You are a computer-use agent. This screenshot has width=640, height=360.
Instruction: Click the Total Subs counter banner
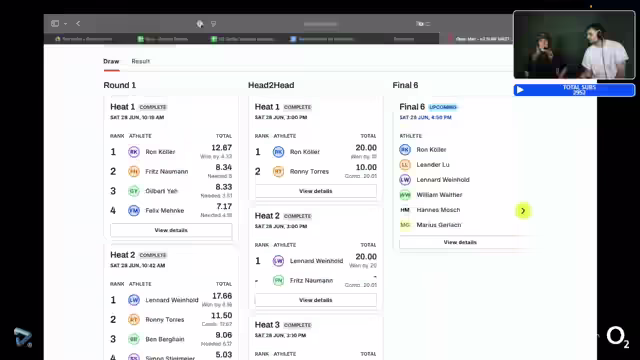click(574, 90)
